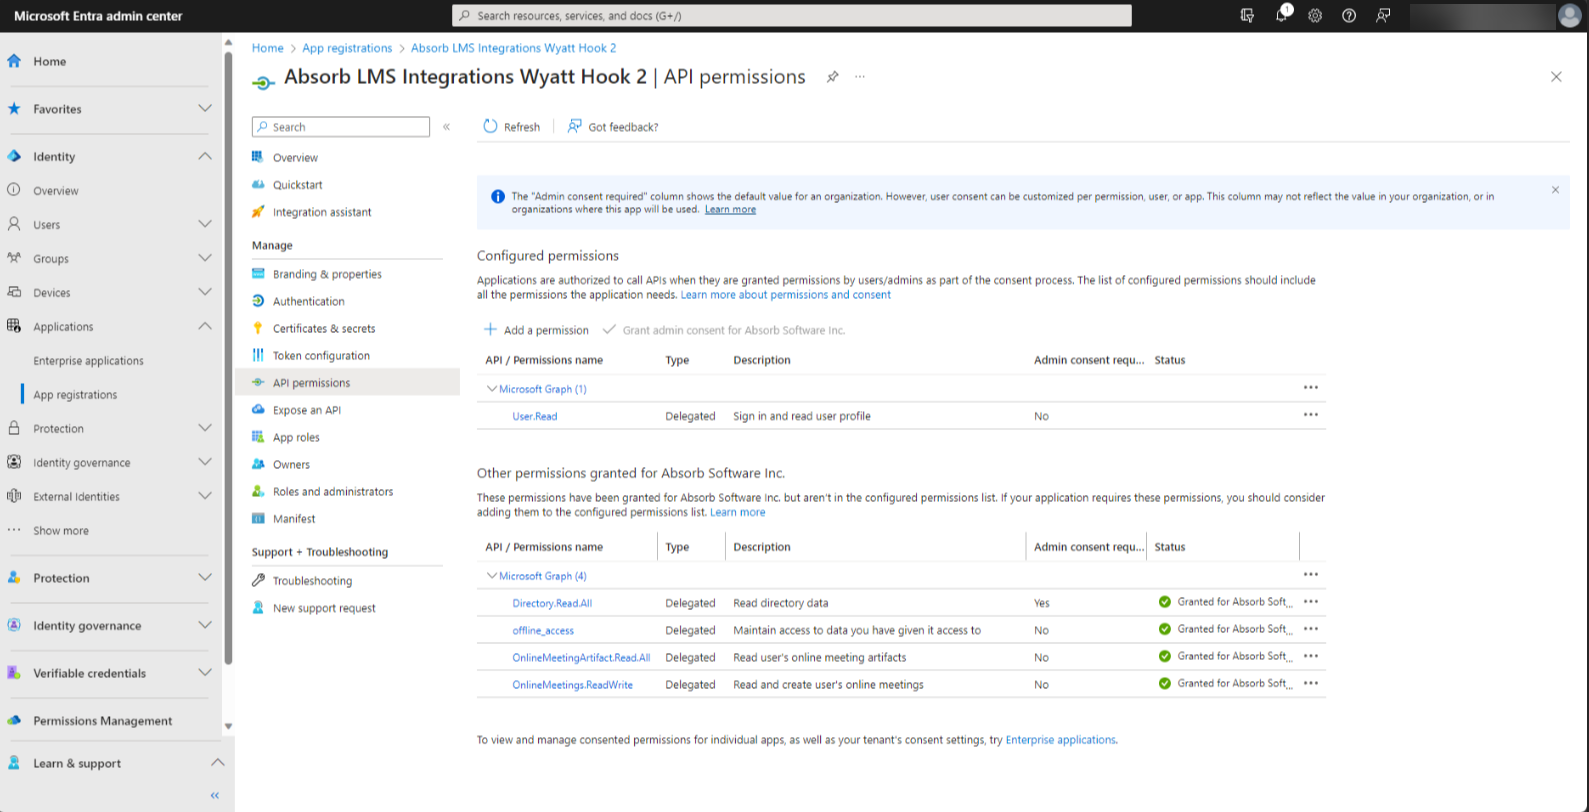Open ellipsis for configured Microsoft Graph (1) group
Screen dimensions: 1589x812
coord(1311,388)
